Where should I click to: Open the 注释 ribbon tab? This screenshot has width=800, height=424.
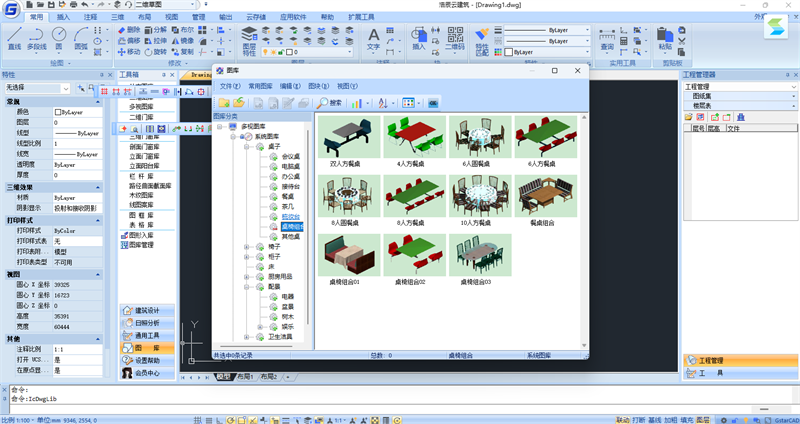pos(90,17)
